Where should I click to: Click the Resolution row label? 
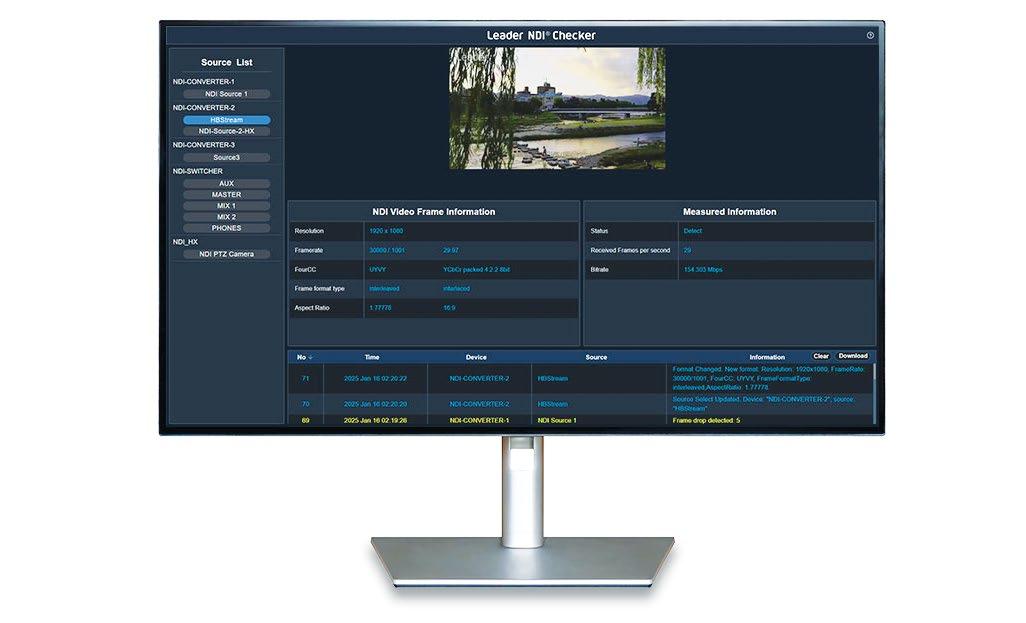click(309, 231)
